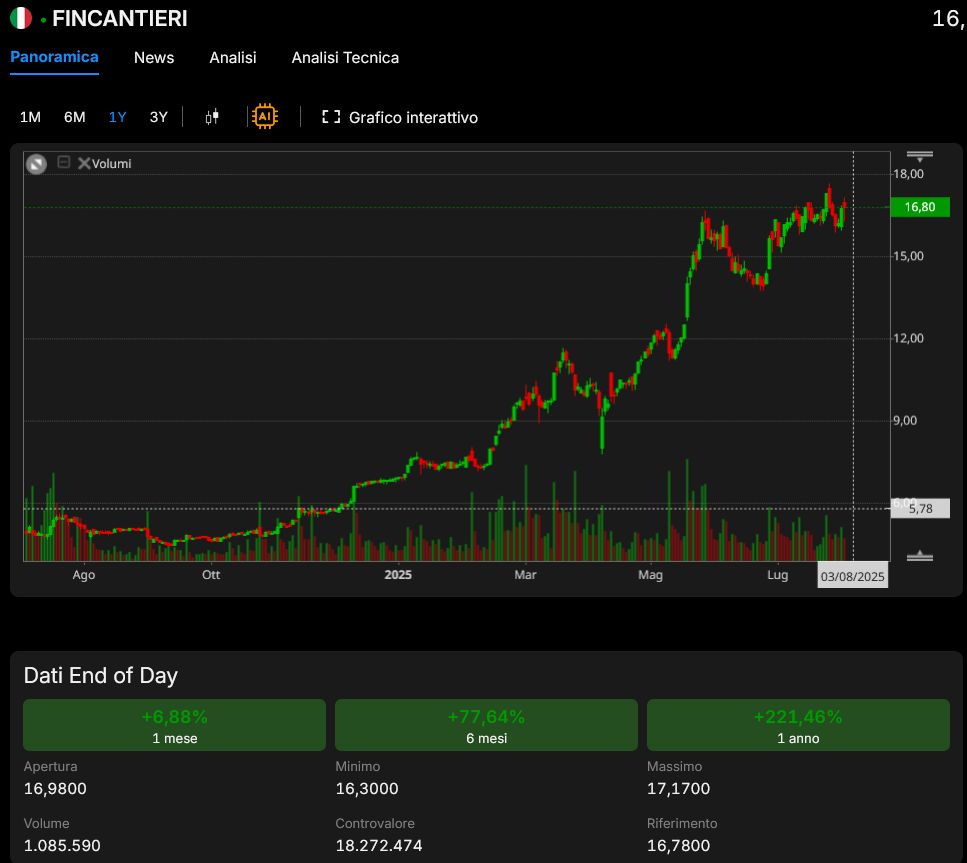
Task: Click the 03/08/2025 date label
Action: tap(852, 576)
